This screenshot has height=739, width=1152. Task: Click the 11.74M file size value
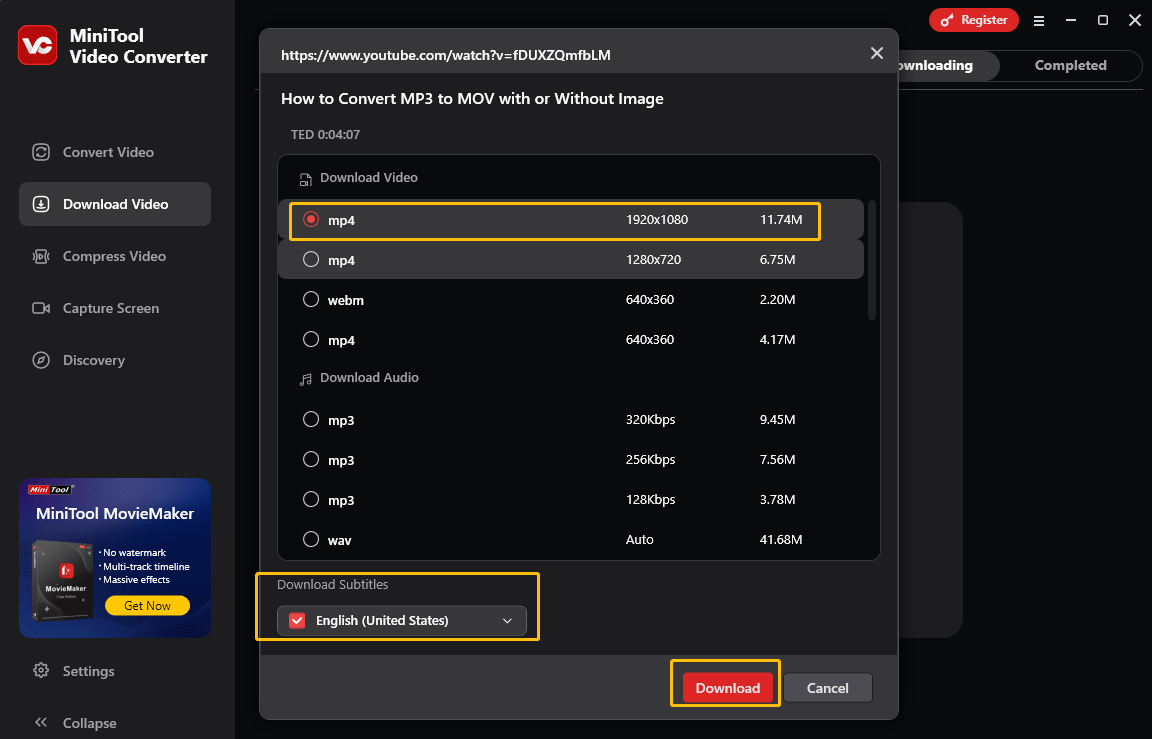pyautogui.click(x=781, y=220)
